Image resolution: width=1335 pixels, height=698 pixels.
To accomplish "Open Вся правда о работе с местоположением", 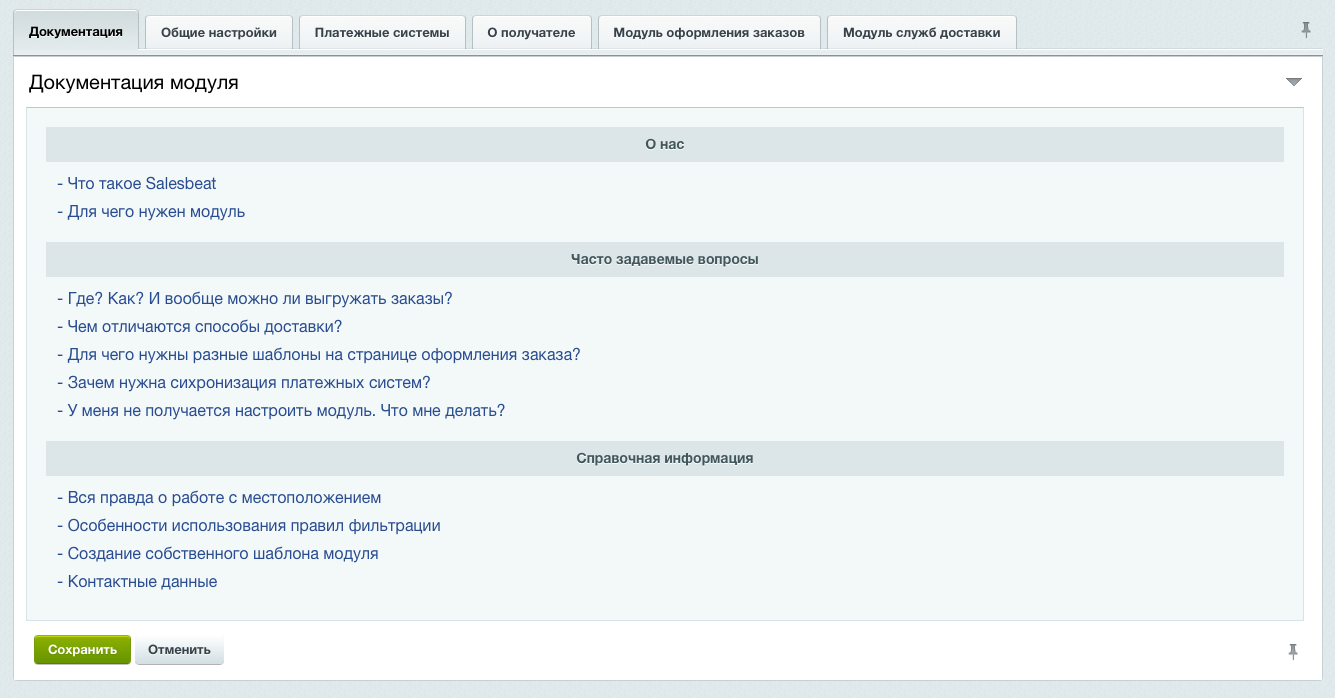I will coord(222,497).
